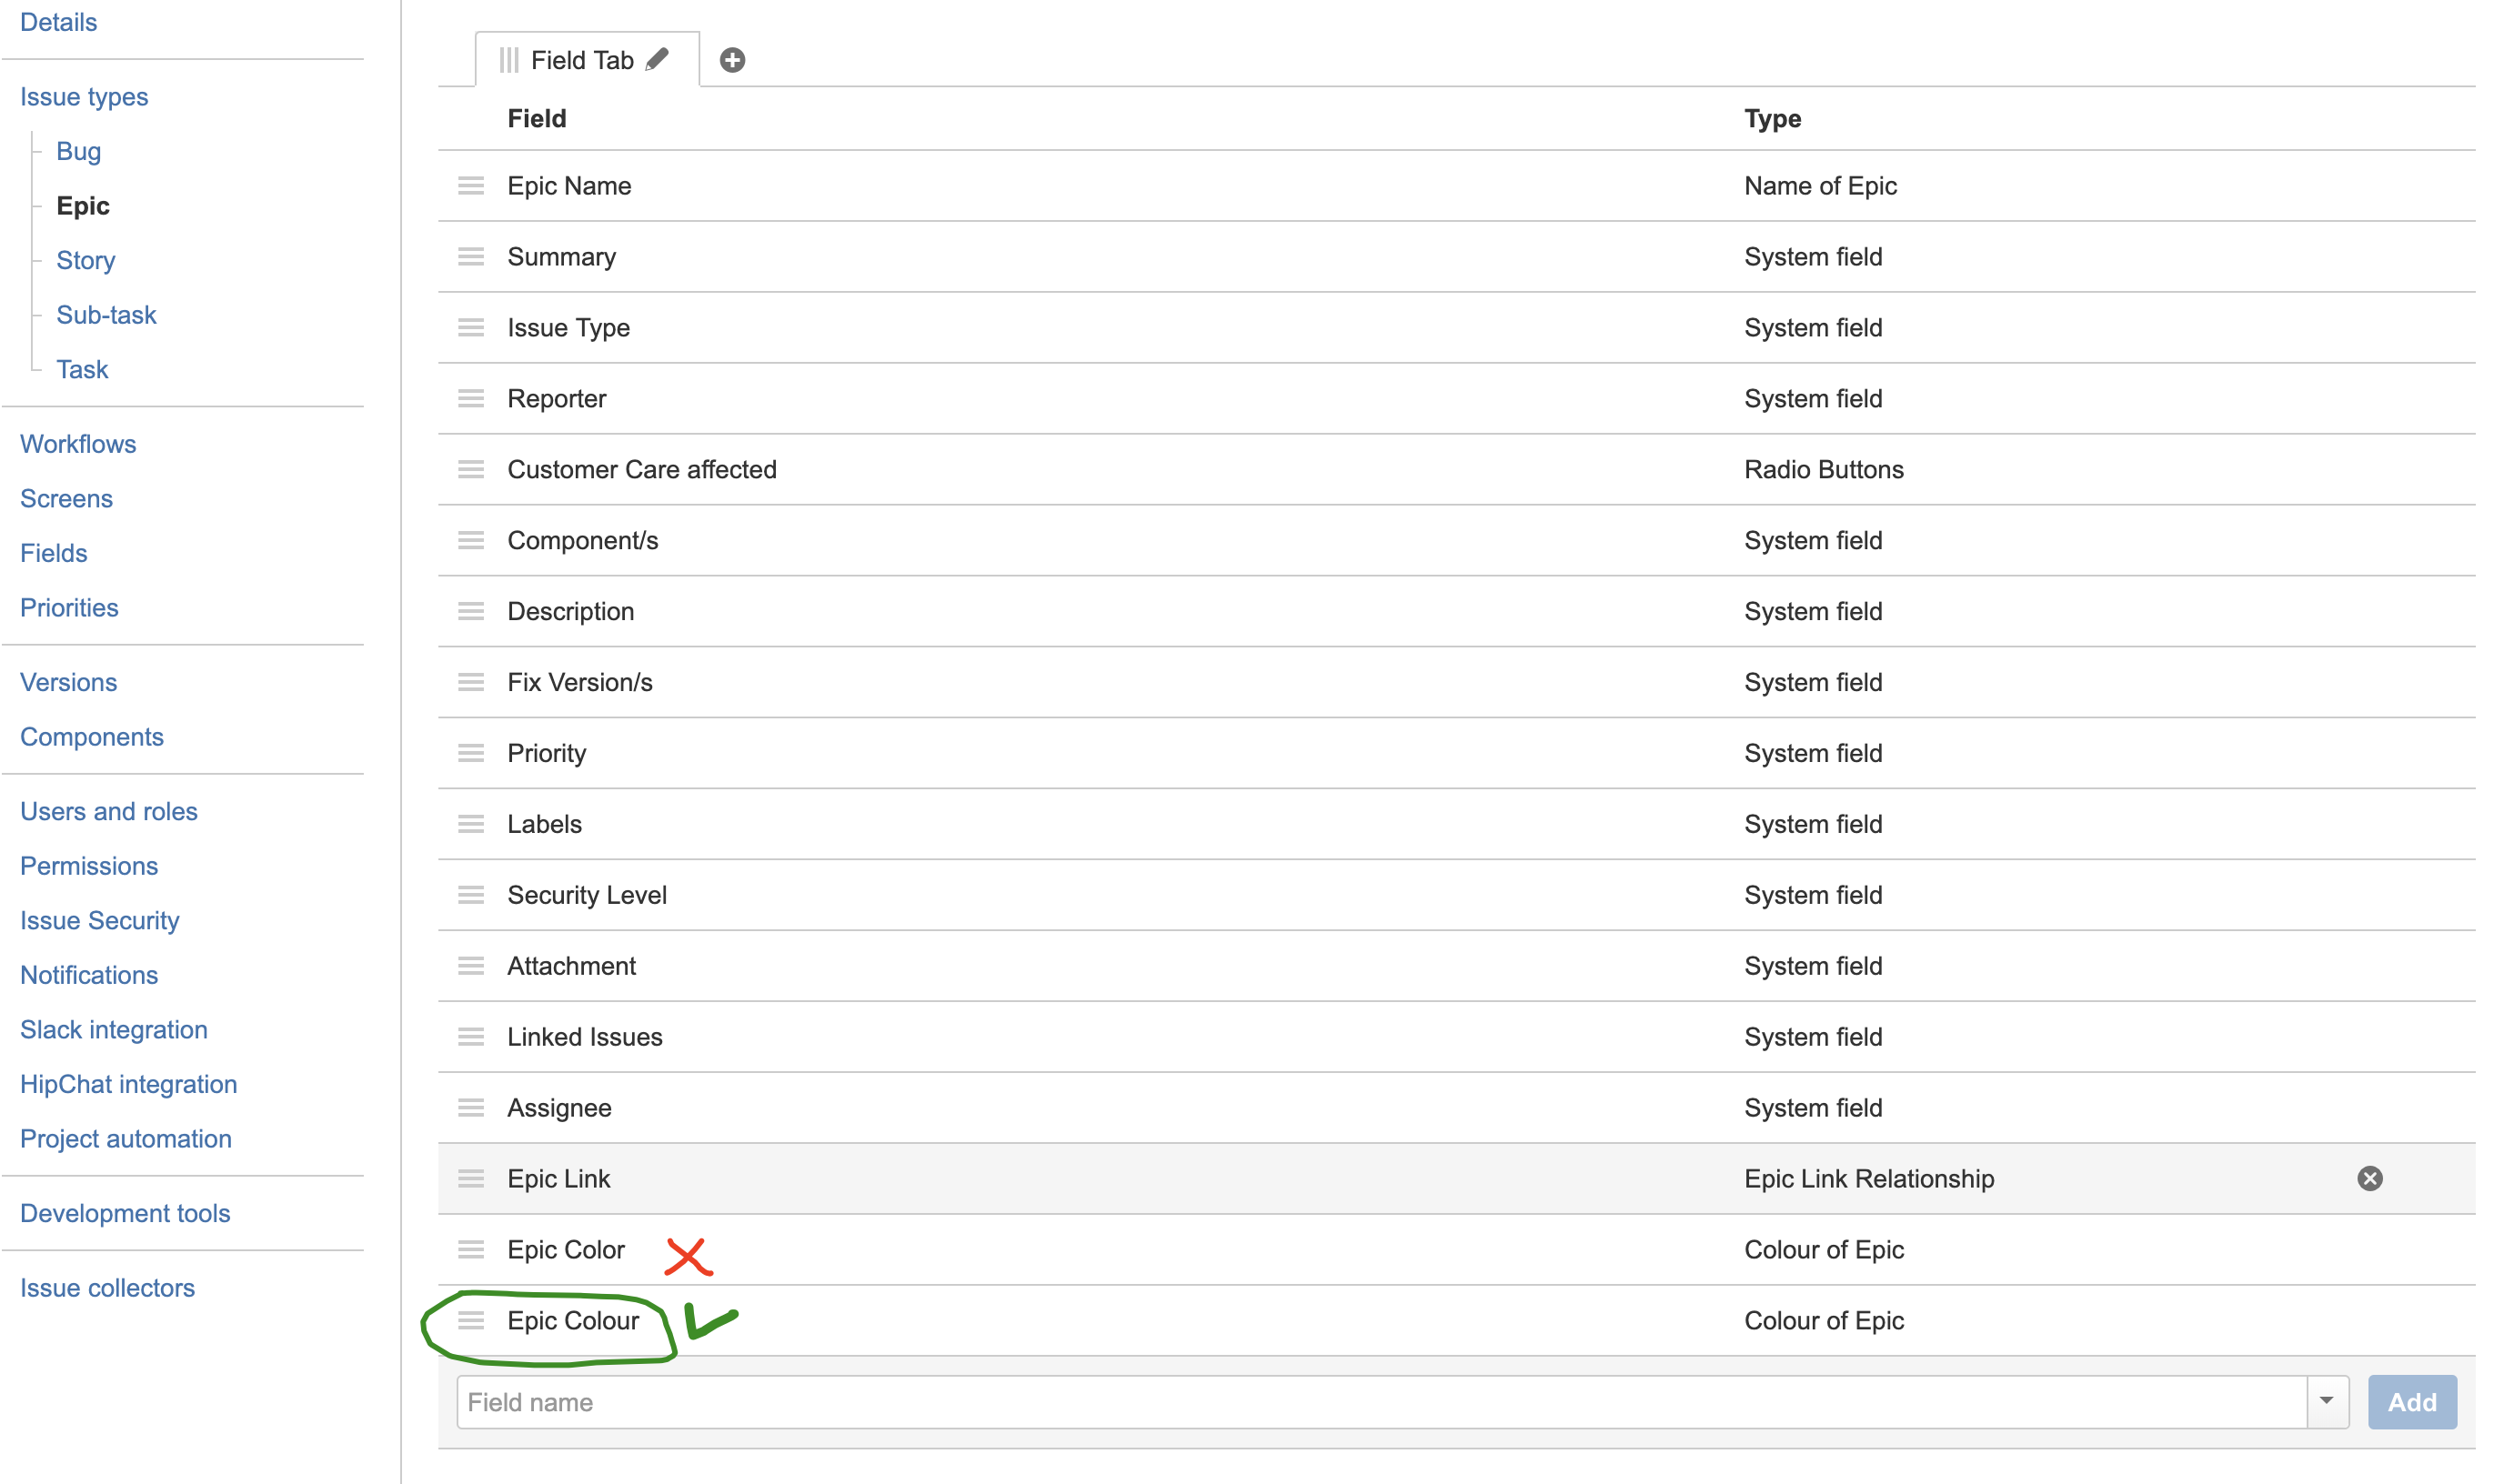Viewport: 2494px width, 1484px height.
Task: Collapse the Development tools section
Action: click(124, 1213)
